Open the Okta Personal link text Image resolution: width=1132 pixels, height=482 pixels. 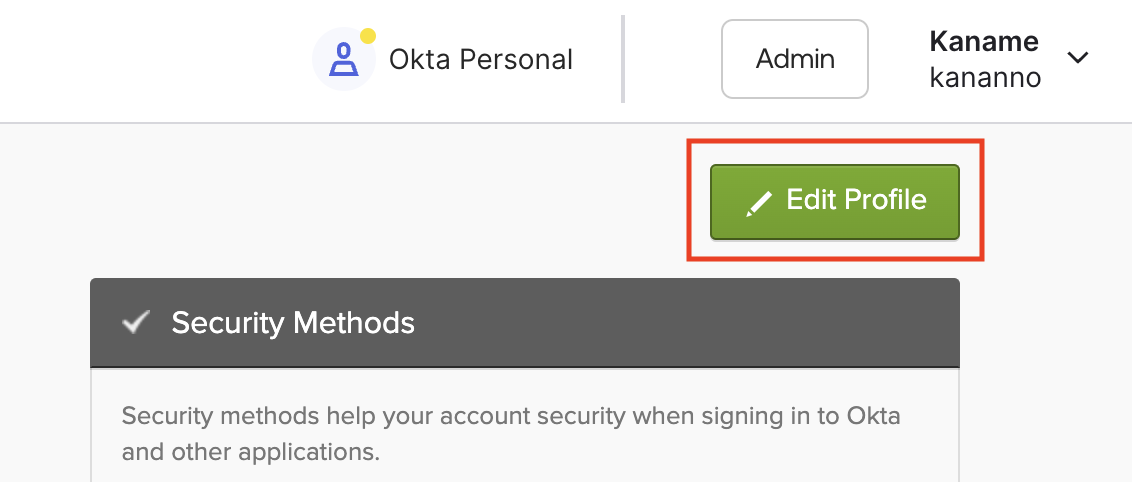click(480, 60)
